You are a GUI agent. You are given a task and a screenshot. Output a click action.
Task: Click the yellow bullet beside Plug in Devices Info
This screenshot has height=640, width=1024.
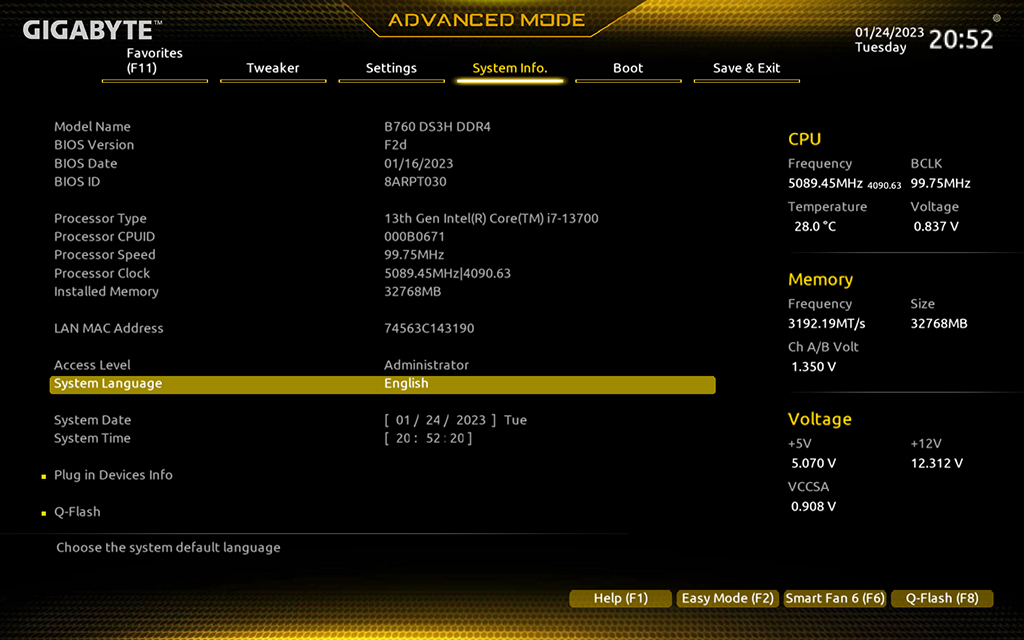pyautogui.click(x=44, y=477)
